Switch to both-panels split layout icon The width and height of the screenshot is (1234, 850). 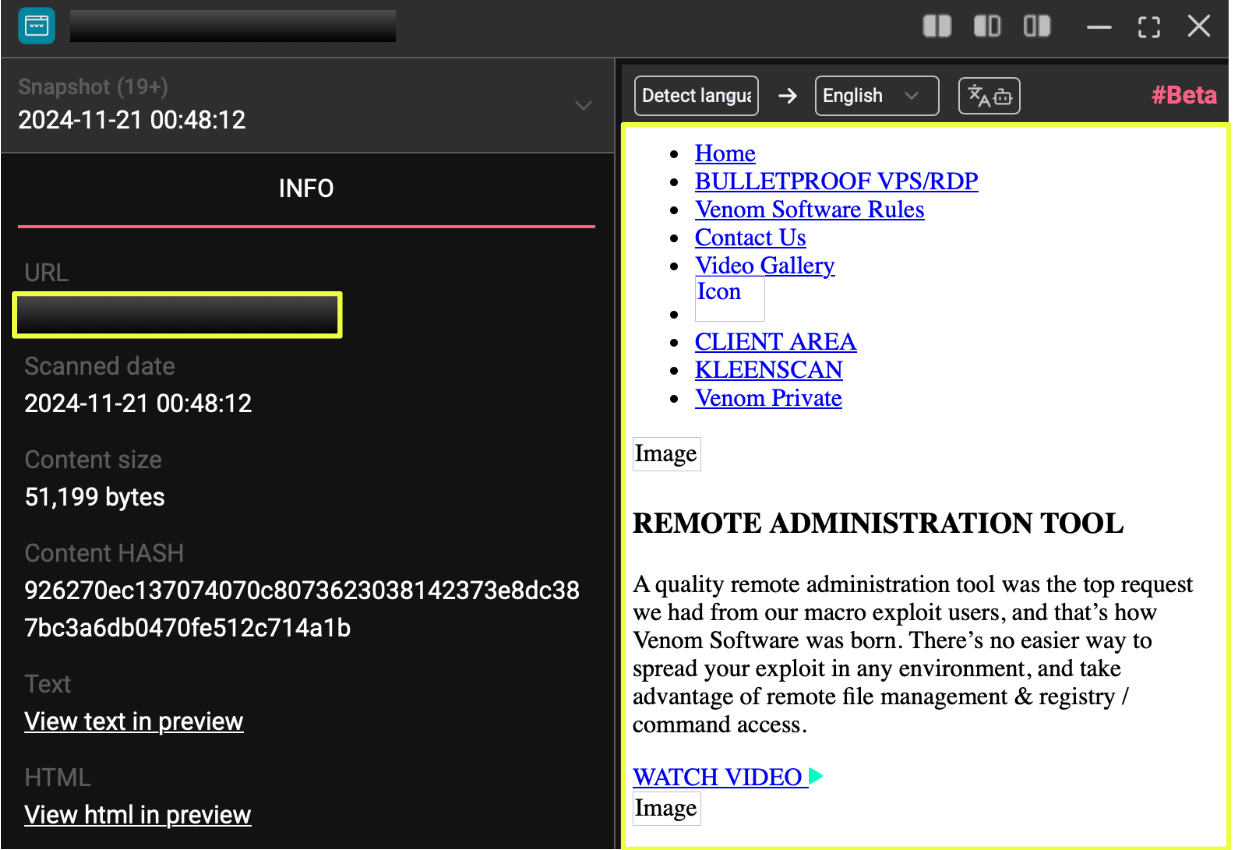(x=937, y=27)
